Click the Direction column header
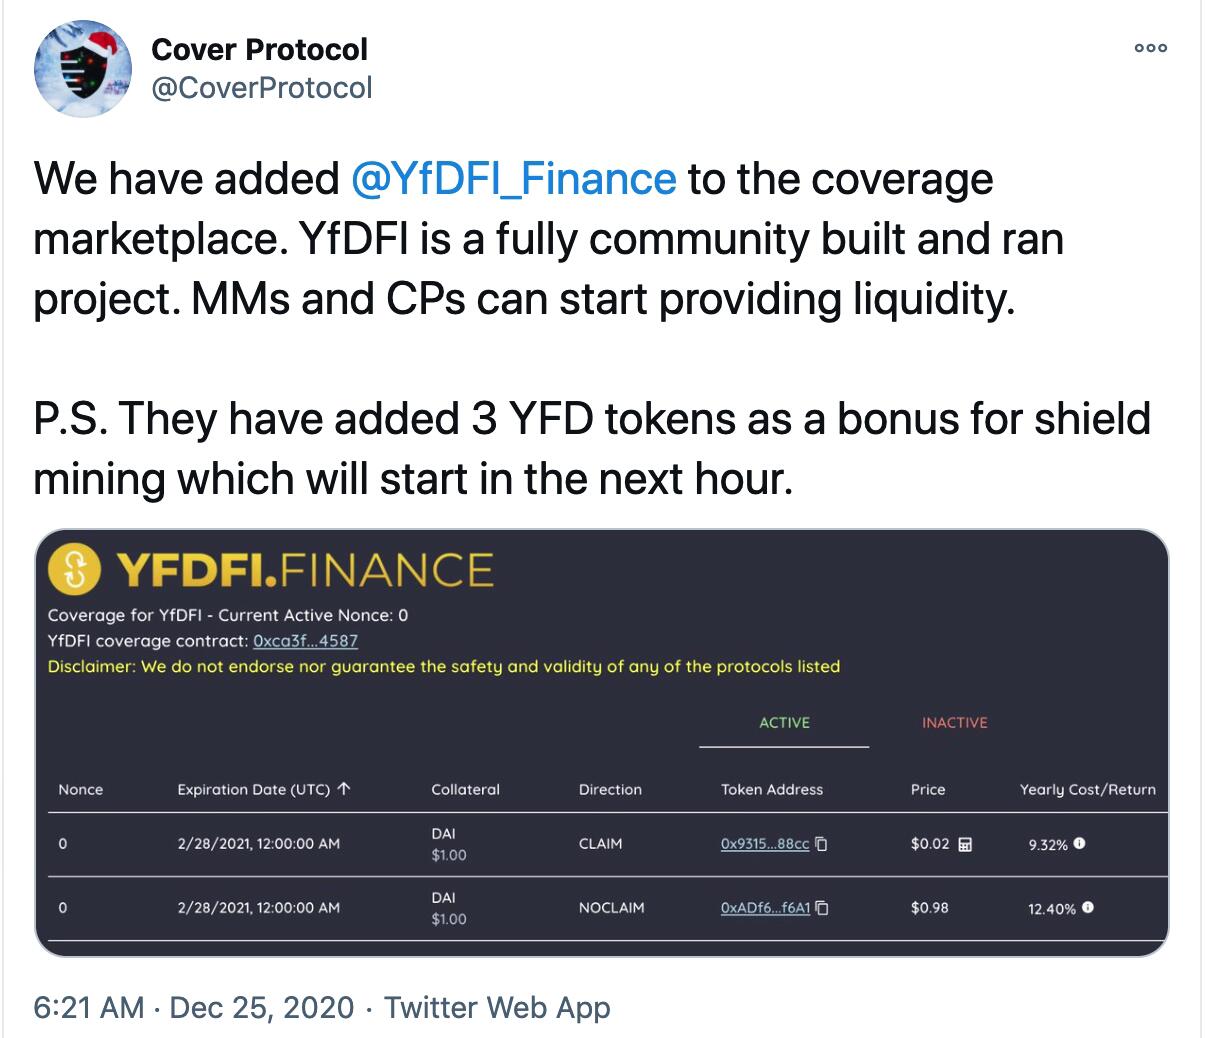The image size is (1210, 1038). tap(610, 789)
